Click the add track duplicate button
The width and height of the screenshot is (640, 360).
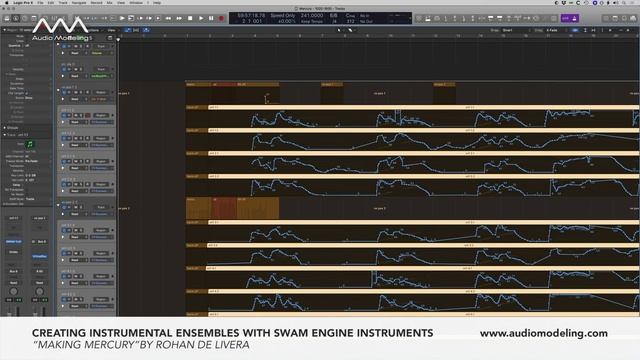(110, 38)
